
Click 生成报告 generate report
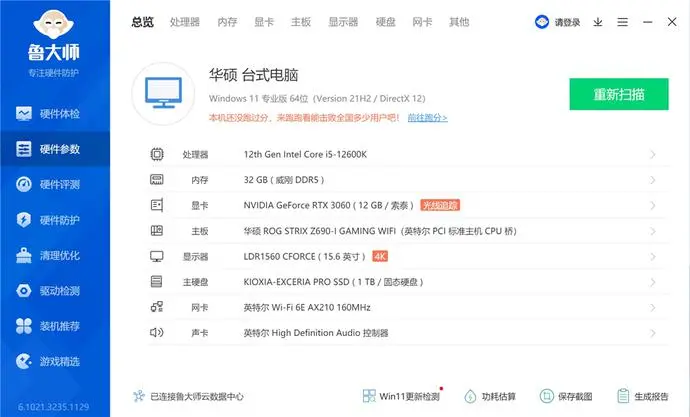coord(642,396)
